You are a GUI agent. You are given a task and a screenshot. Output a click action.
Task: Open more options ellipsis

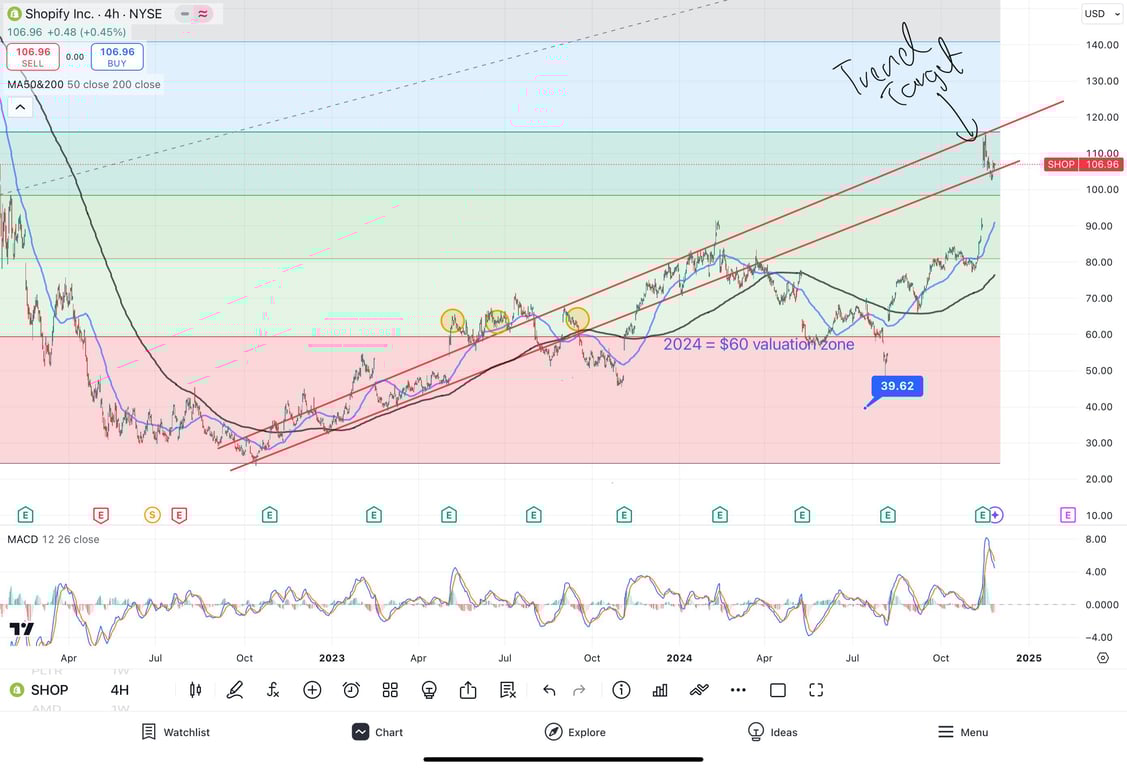738,690
